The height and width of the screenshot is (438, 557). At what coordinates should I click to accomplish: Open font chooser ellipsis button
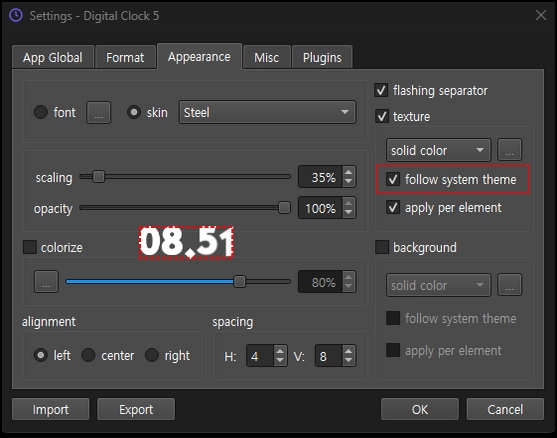tap(98, 113)
